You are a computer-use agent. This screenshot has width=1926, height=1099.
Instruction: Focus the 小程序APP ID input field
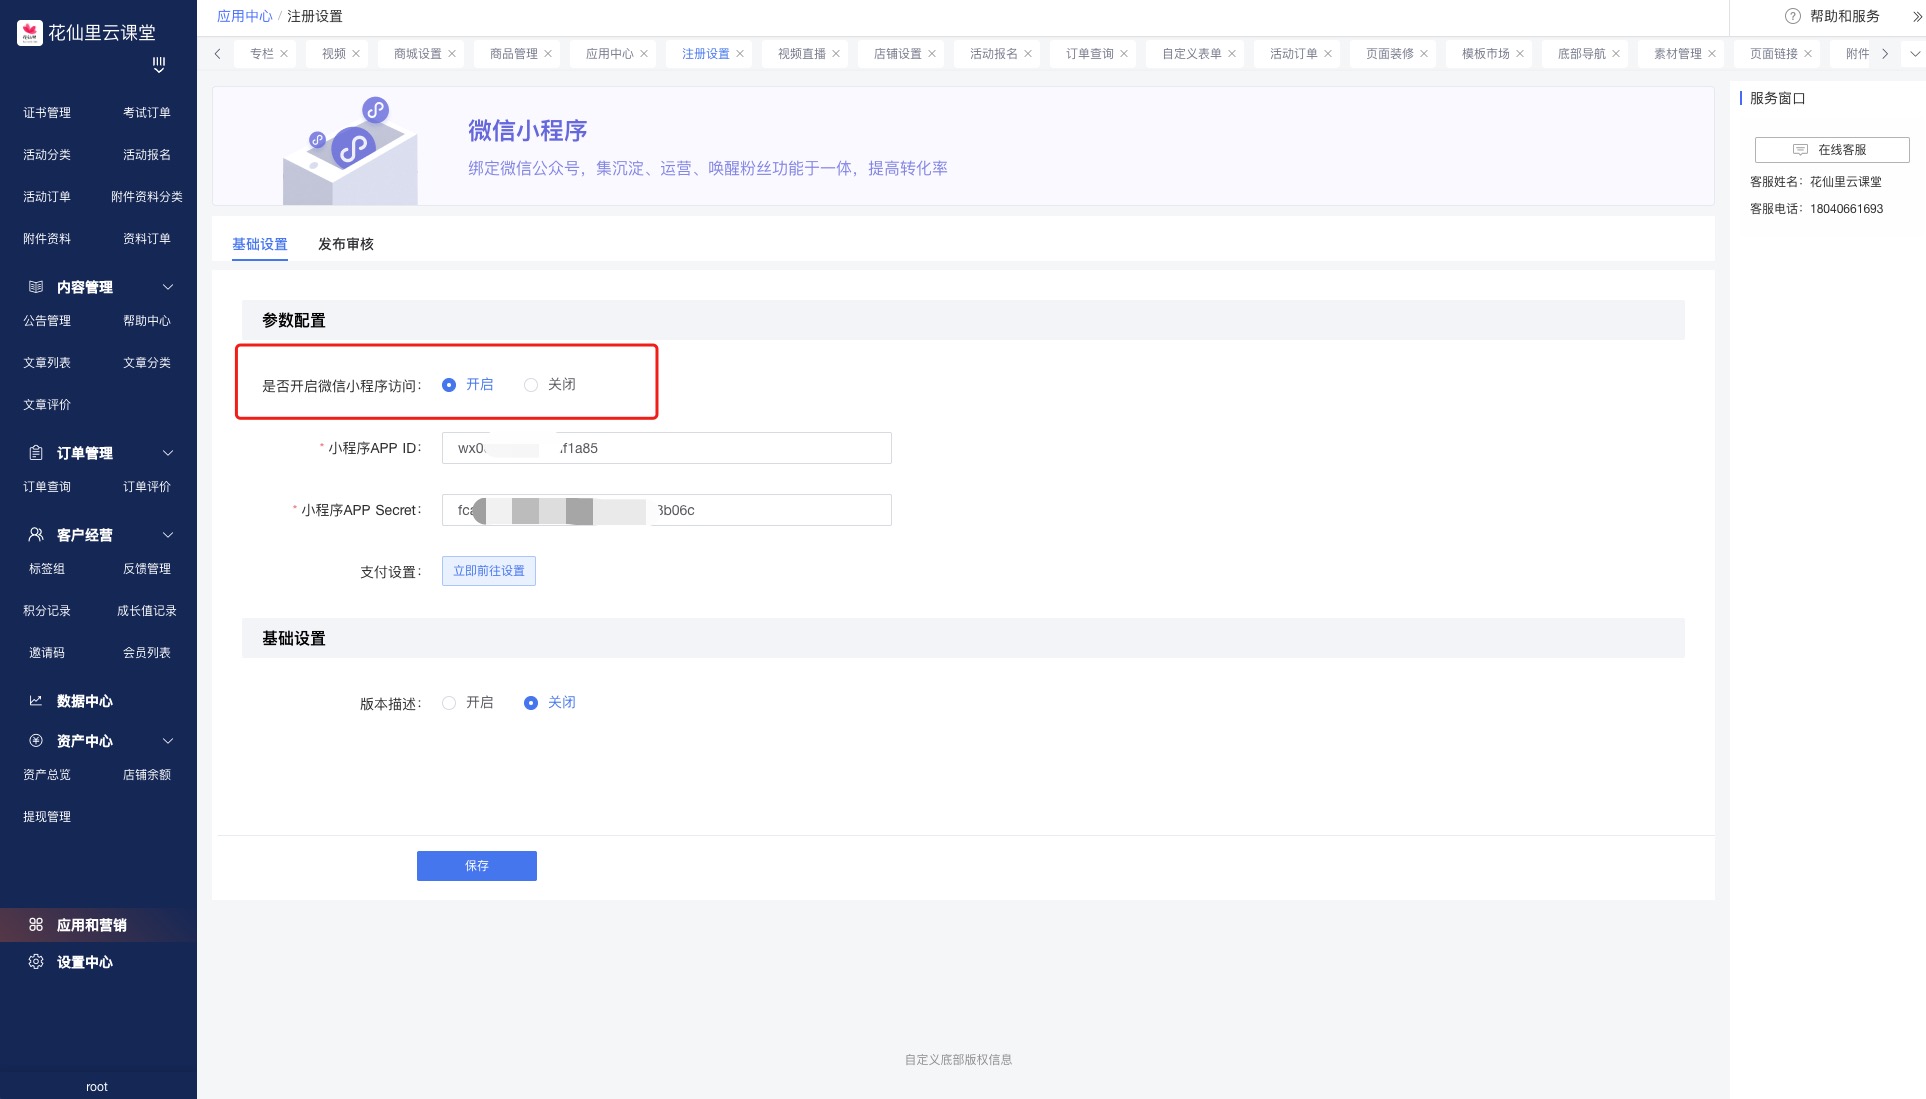[x=667, y=448]
